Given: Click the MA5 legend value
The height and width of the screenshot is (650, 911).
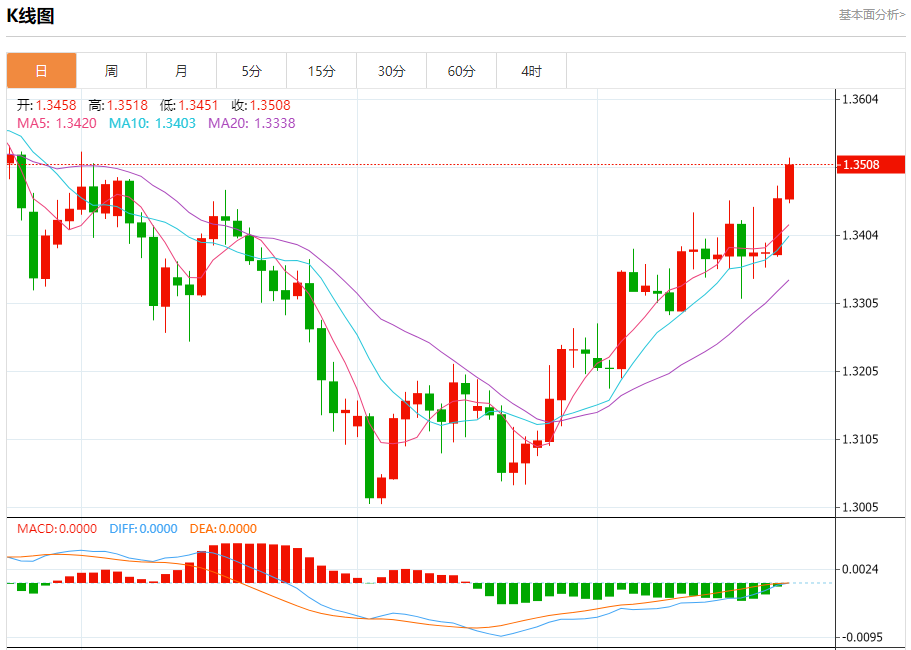Looking at the screenshot, I should (56, 123).
